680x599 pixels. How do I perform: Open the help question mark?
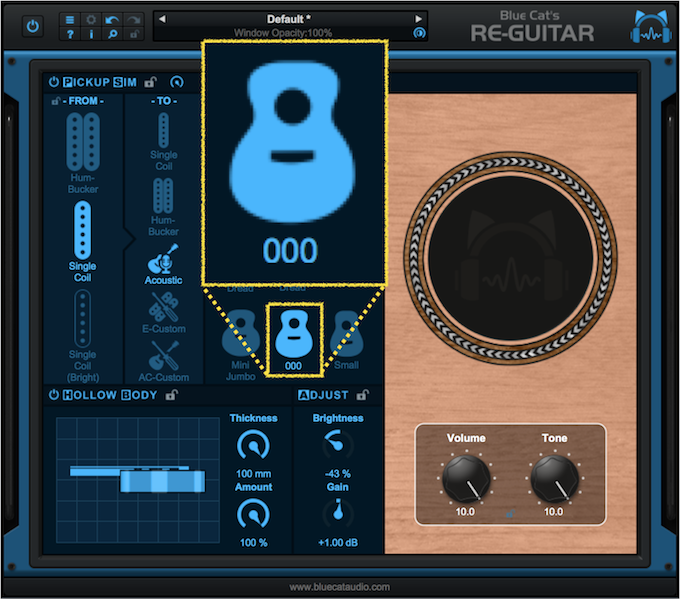[x=70, y=34]
